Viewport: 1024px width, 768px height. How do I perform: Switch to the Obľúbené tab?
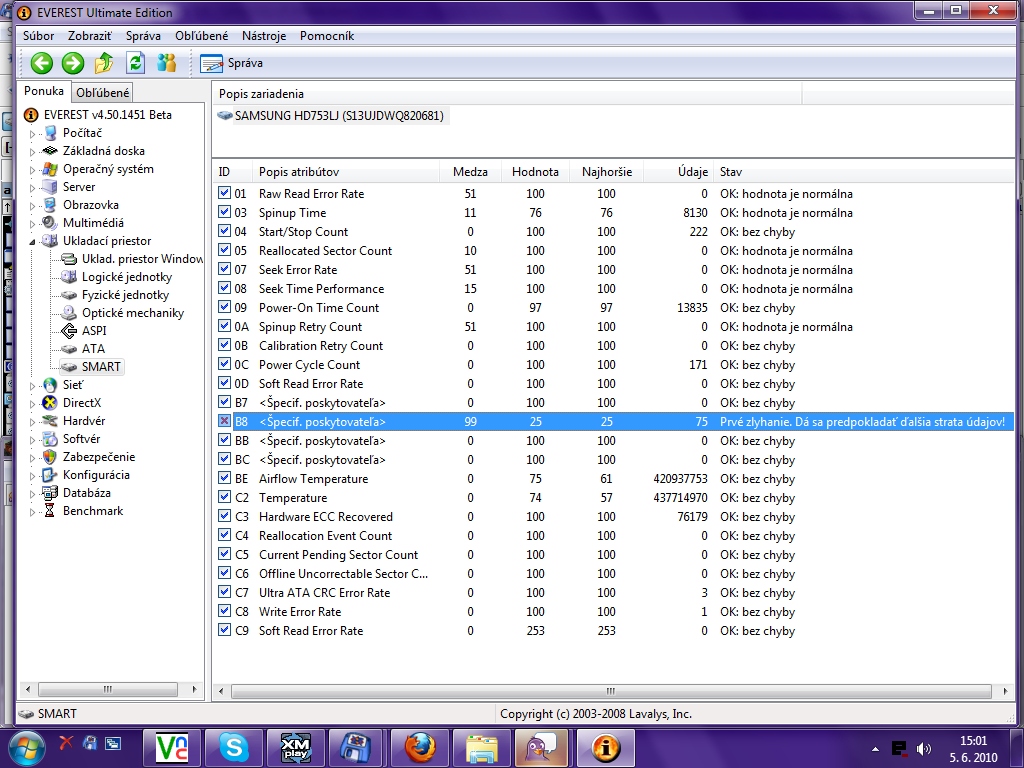103,93
